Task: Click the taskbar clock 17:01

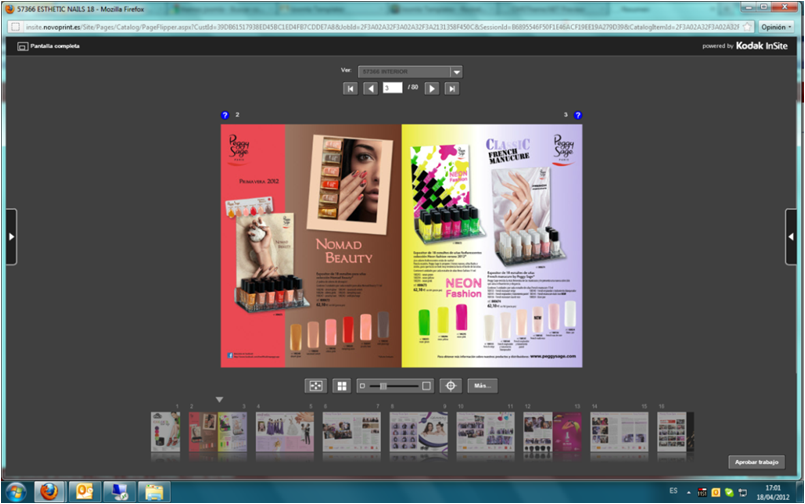Action: coord(773,488)
